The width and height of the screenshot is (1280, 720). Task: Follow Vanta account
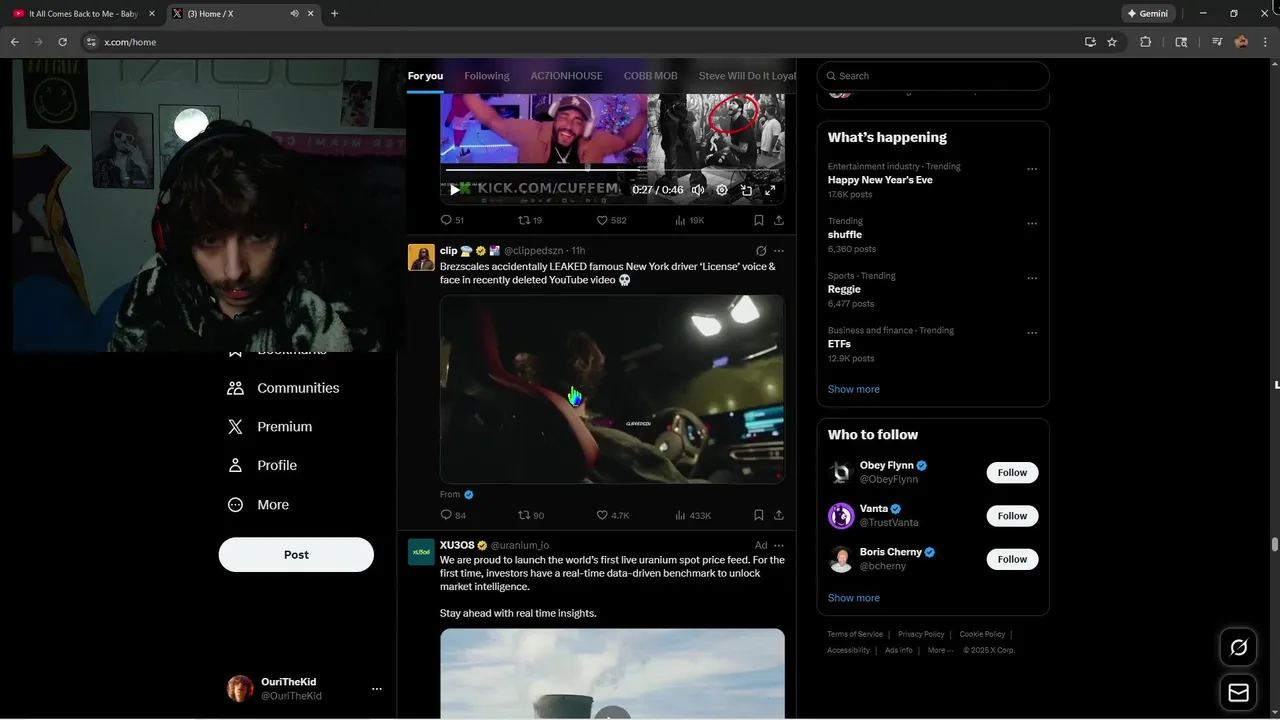(1012, 516)
